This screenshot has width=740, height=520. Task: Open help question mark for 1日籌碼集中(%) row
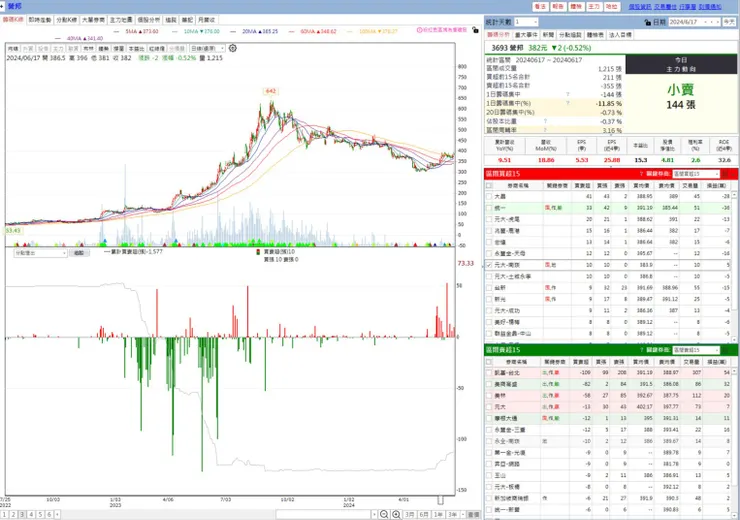568,103
